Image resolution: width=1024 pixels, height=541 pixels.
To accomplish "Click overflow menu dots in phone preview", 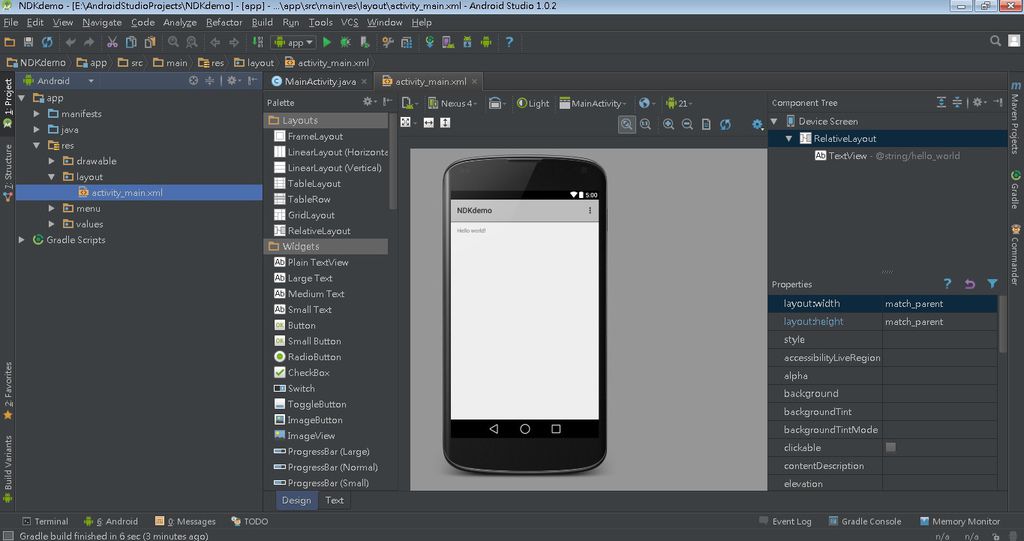I will click(590, 210).
